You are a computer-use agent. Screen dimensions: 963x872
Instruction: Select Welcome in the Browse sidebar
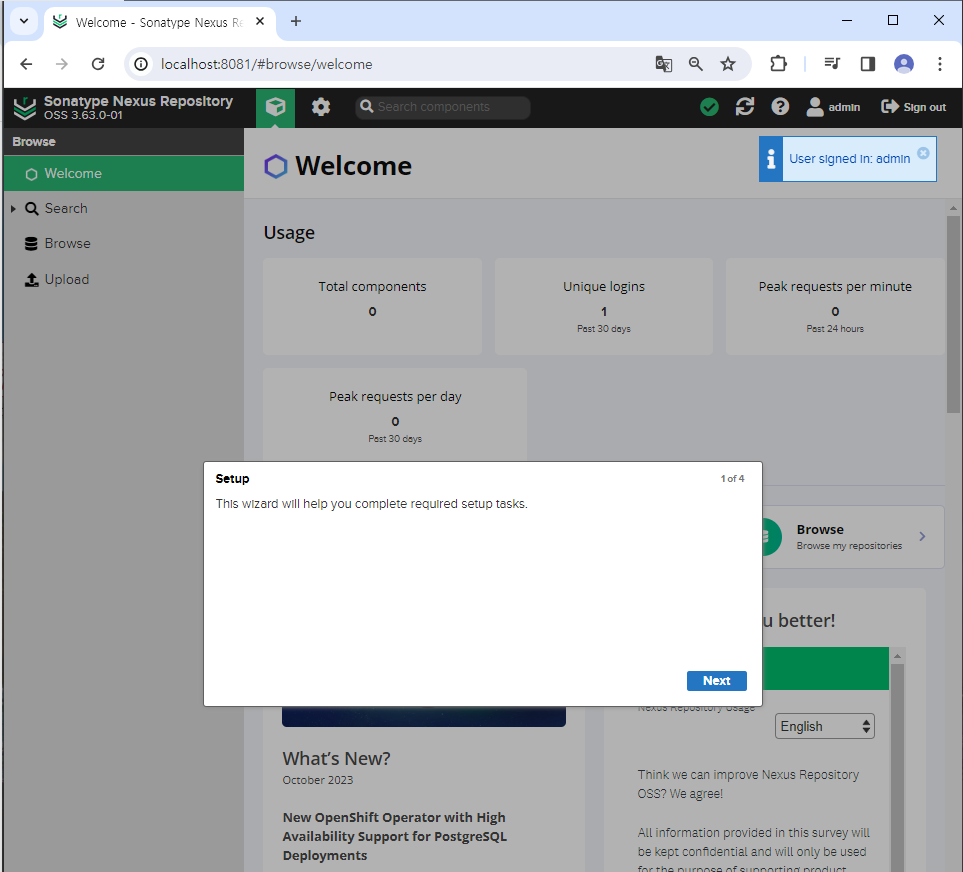coord(123,173)
